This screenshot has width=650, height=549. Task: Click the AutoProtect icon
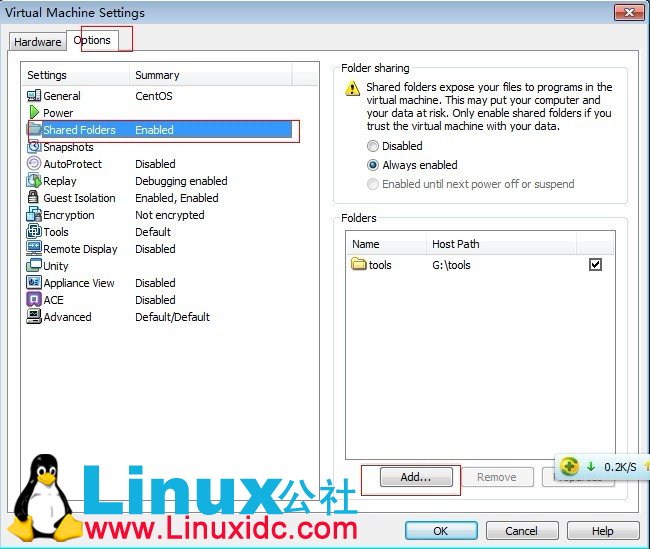[x=34, y=163]
